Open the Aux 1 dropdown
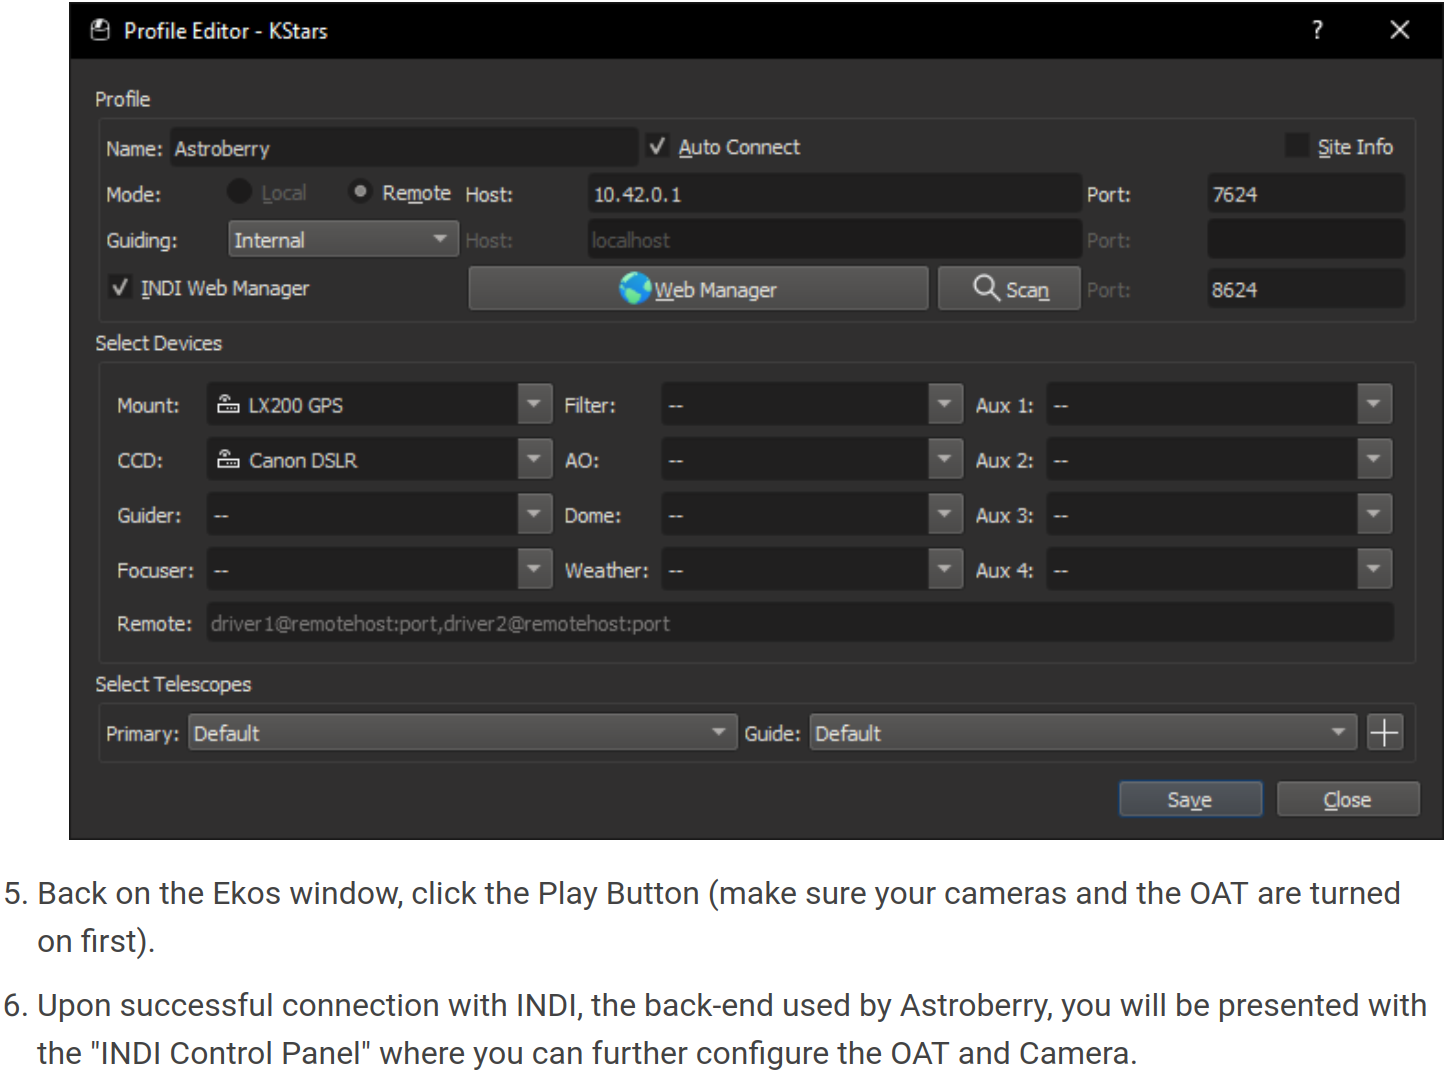The height and width of the screenshot is (1084, 1456). (x=1375, y=404)
